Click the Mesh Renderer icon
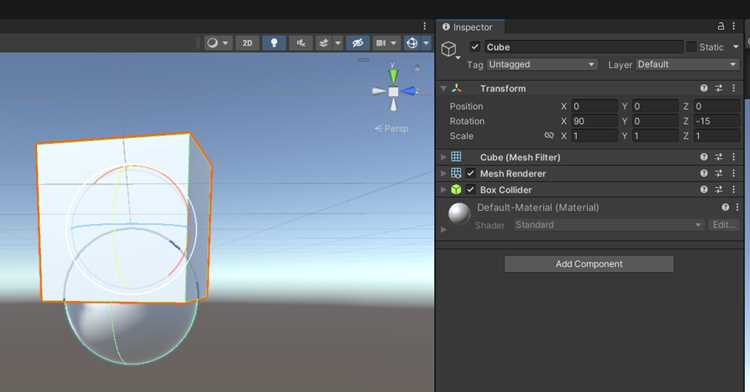 pyautogui.click(x=456, y=173)
